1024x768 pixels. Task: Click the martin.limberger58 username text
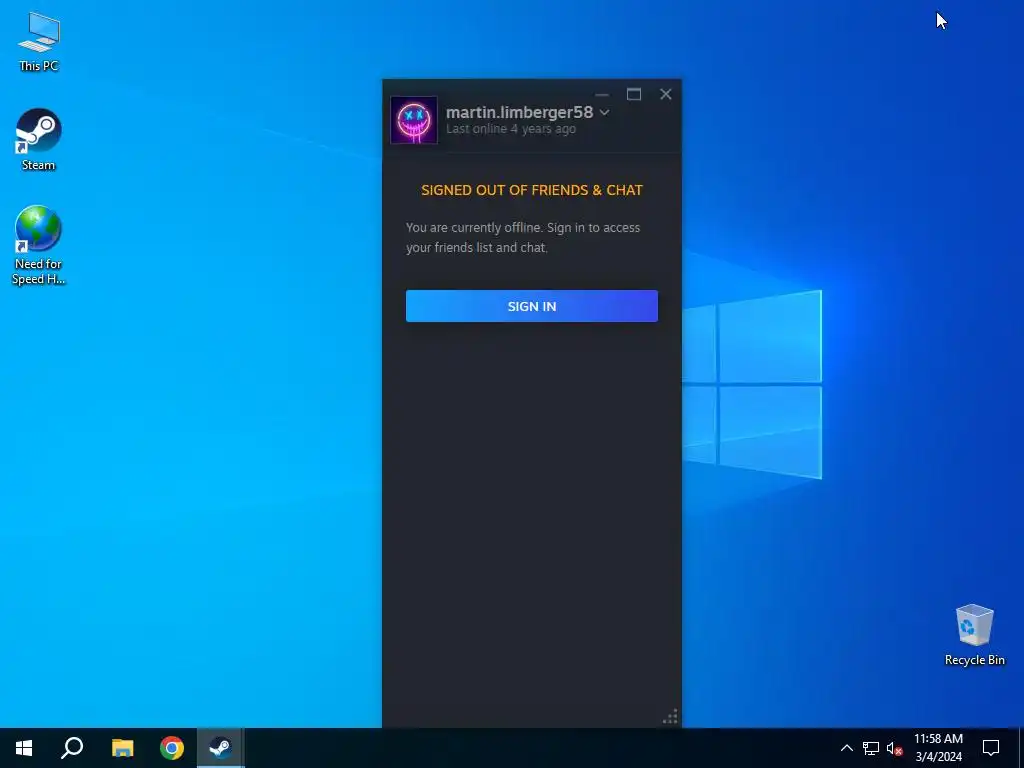coord(519,112)
